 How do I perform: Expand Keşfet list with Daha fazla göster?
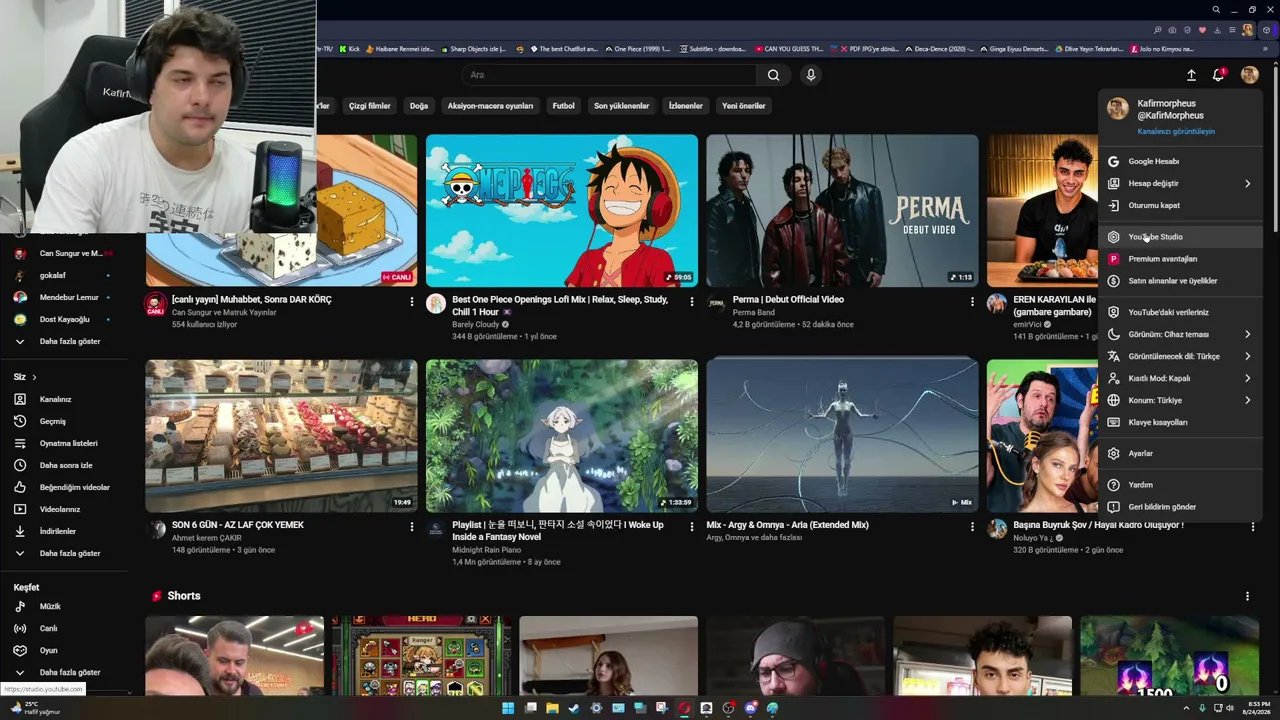tap(64, 672)
